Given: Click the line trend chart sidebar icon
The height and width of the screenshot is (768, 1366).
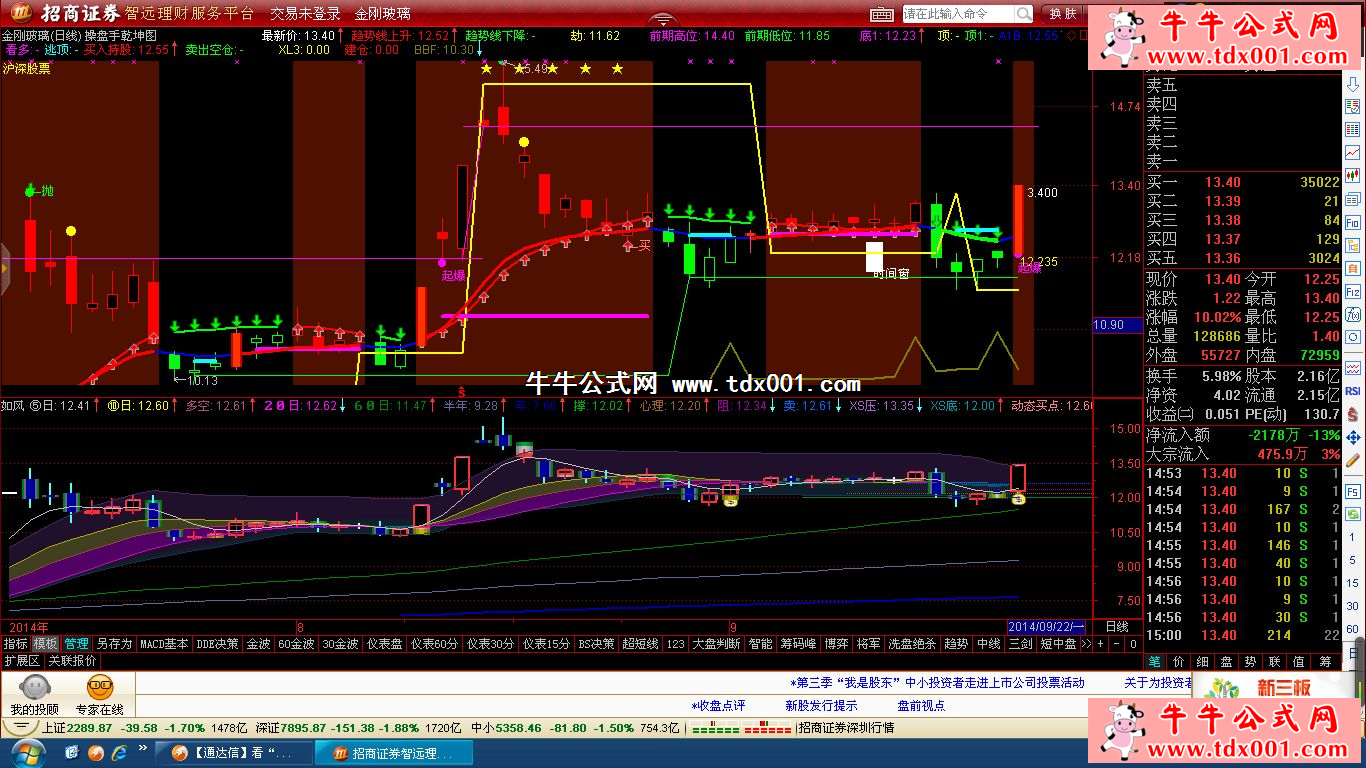Looking at the screenshot, I should (x=1353, y=152).
